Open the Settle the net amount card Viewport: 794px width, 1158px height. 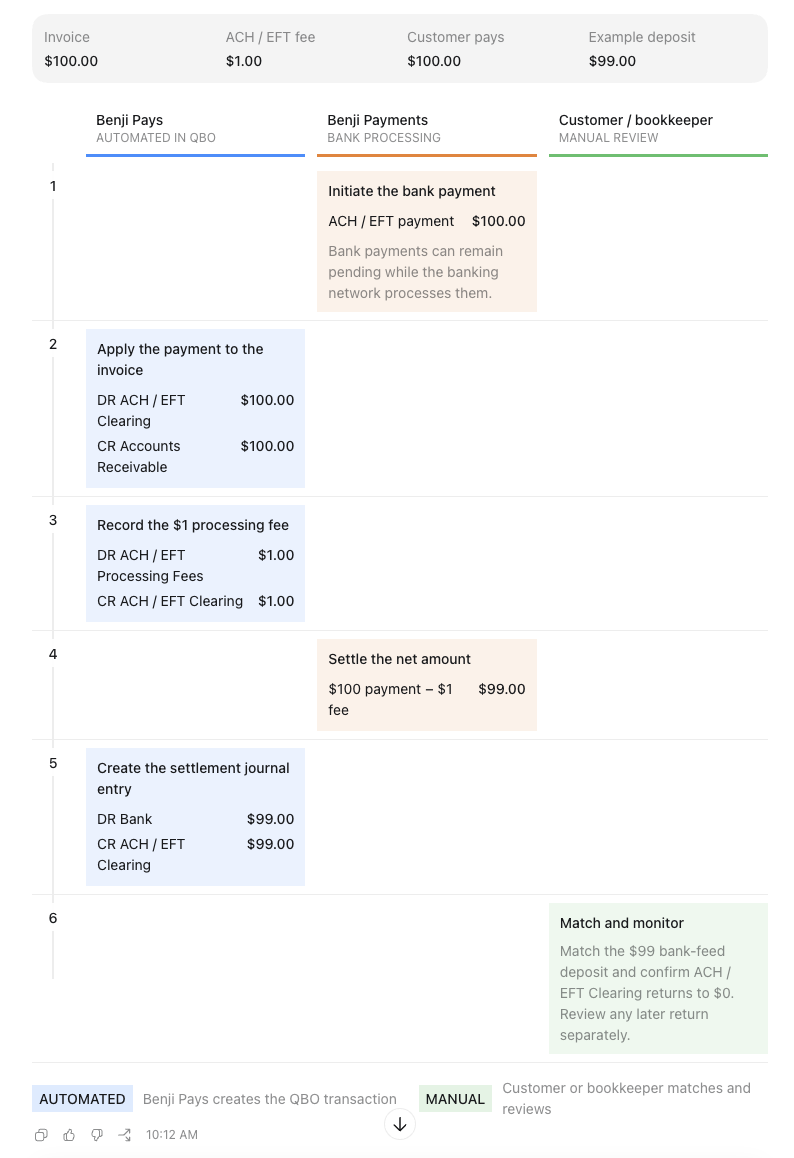point(427,685)
